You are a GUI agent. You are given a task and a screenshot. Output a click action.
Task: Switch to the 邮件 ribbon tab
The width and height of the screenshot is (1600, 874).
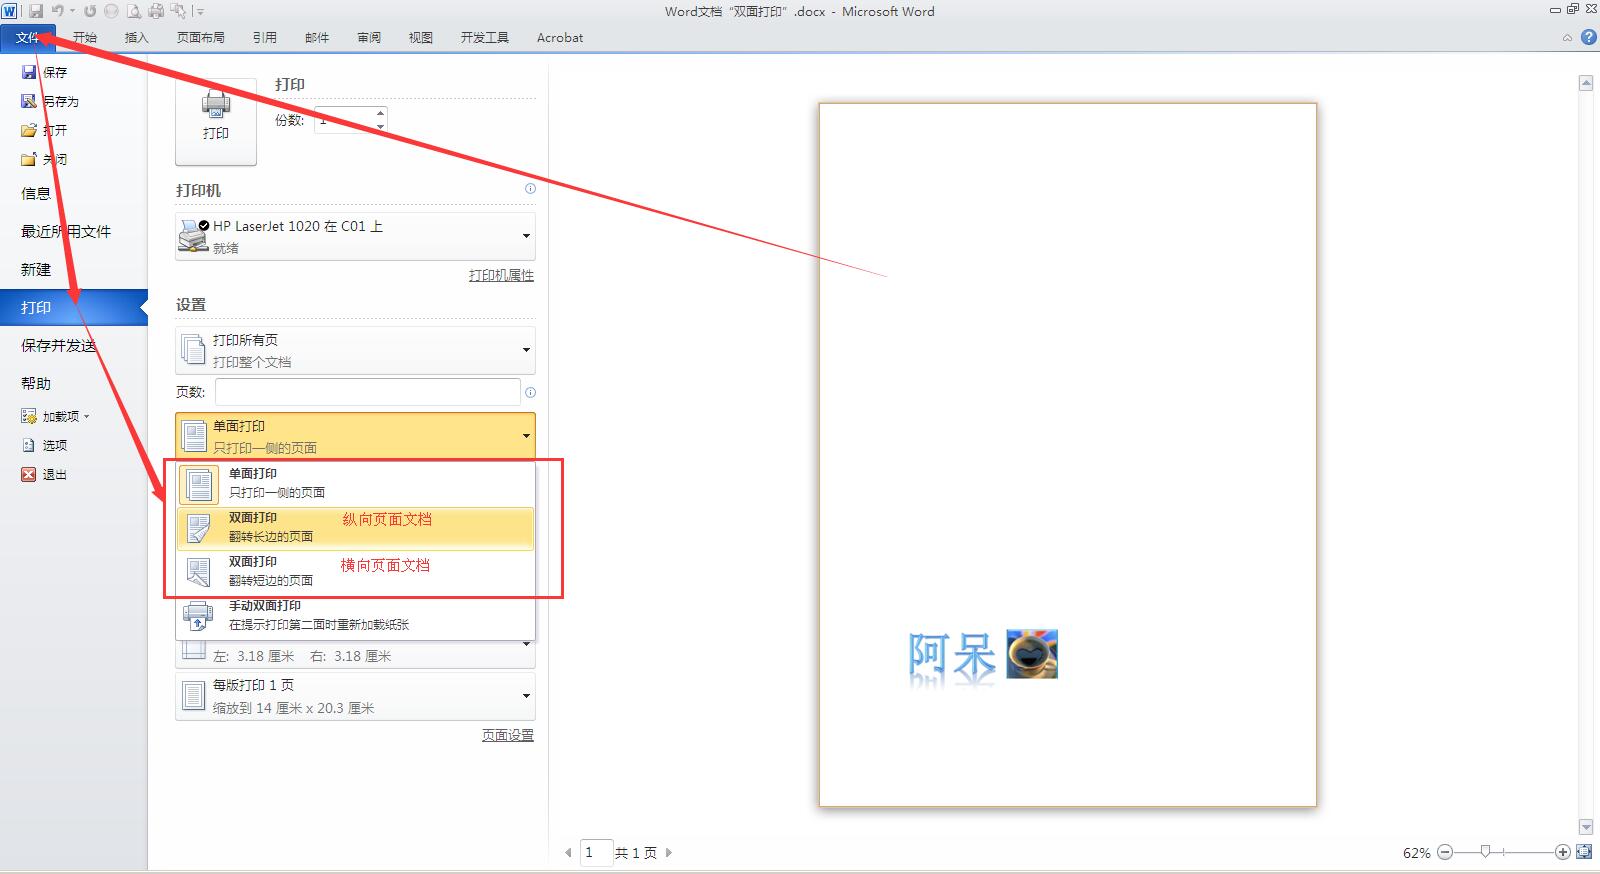pyautogui.click(x=317, y=38)
